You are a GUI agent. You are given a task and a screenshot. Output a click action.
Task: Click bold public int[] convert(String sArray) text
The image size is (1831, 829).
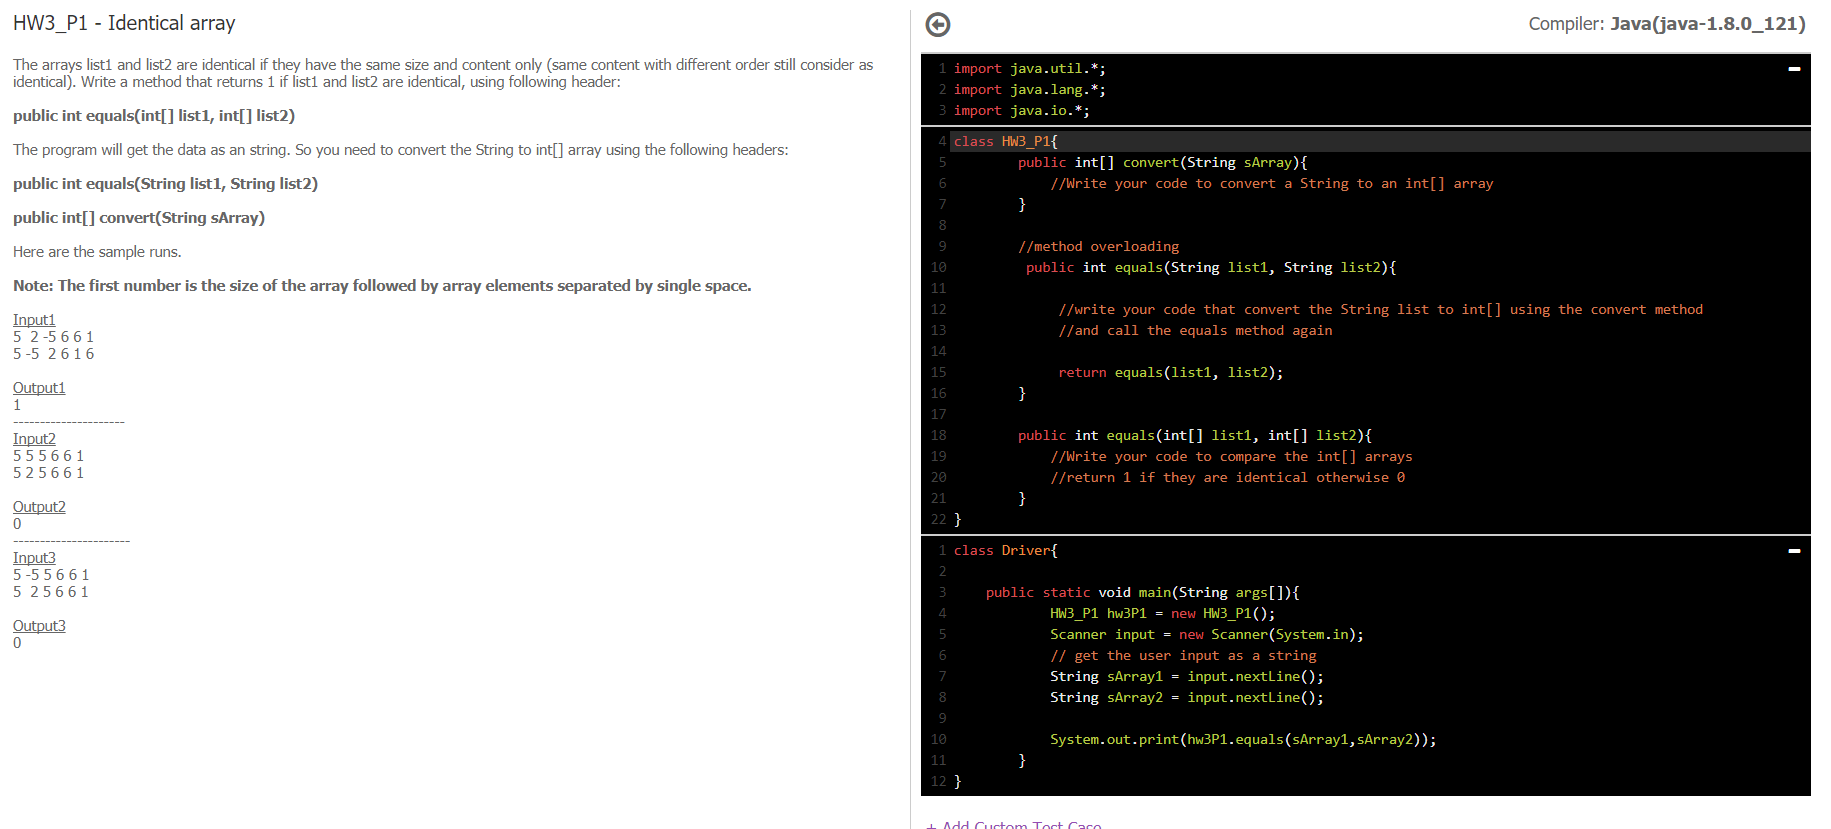[x=139, y=218]
